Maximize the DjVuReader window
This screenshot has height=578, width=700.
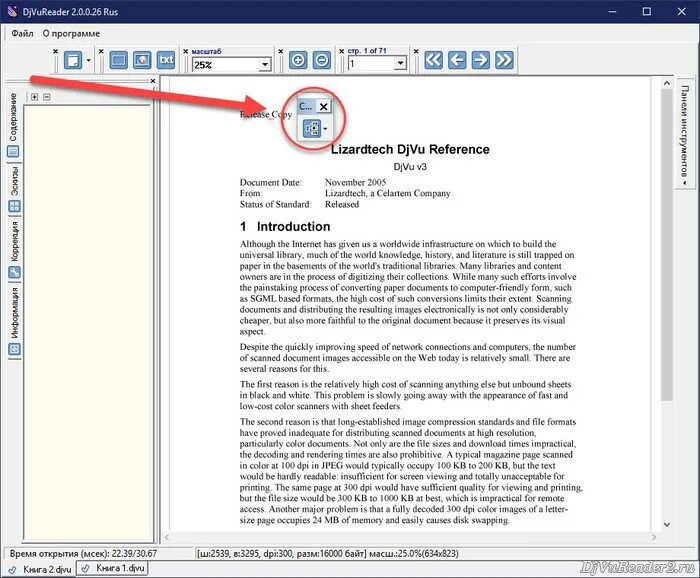pos(646,11)
